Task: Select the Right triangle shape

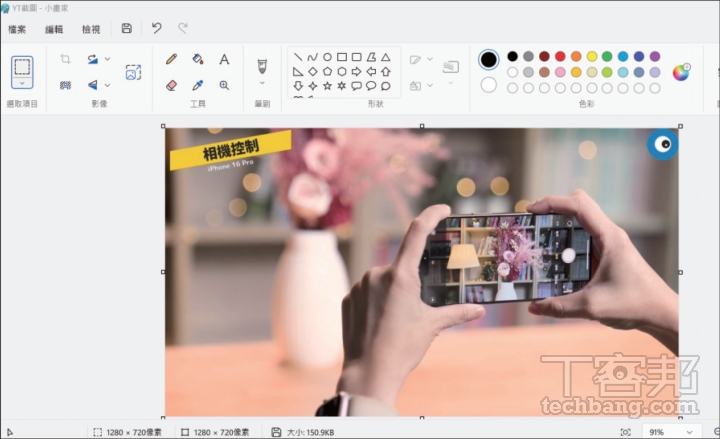Action: [x=298, y=72]
